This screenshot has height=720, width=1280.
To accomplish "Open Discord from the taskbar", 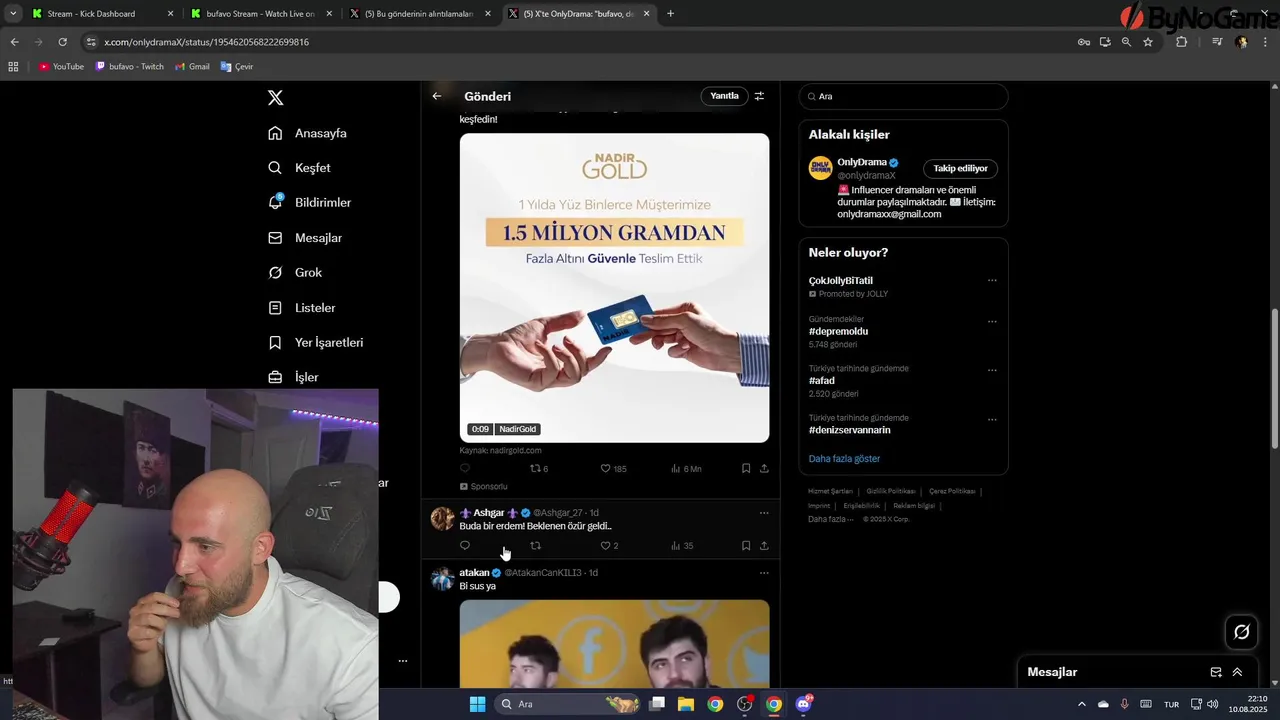I will (803, 704).
